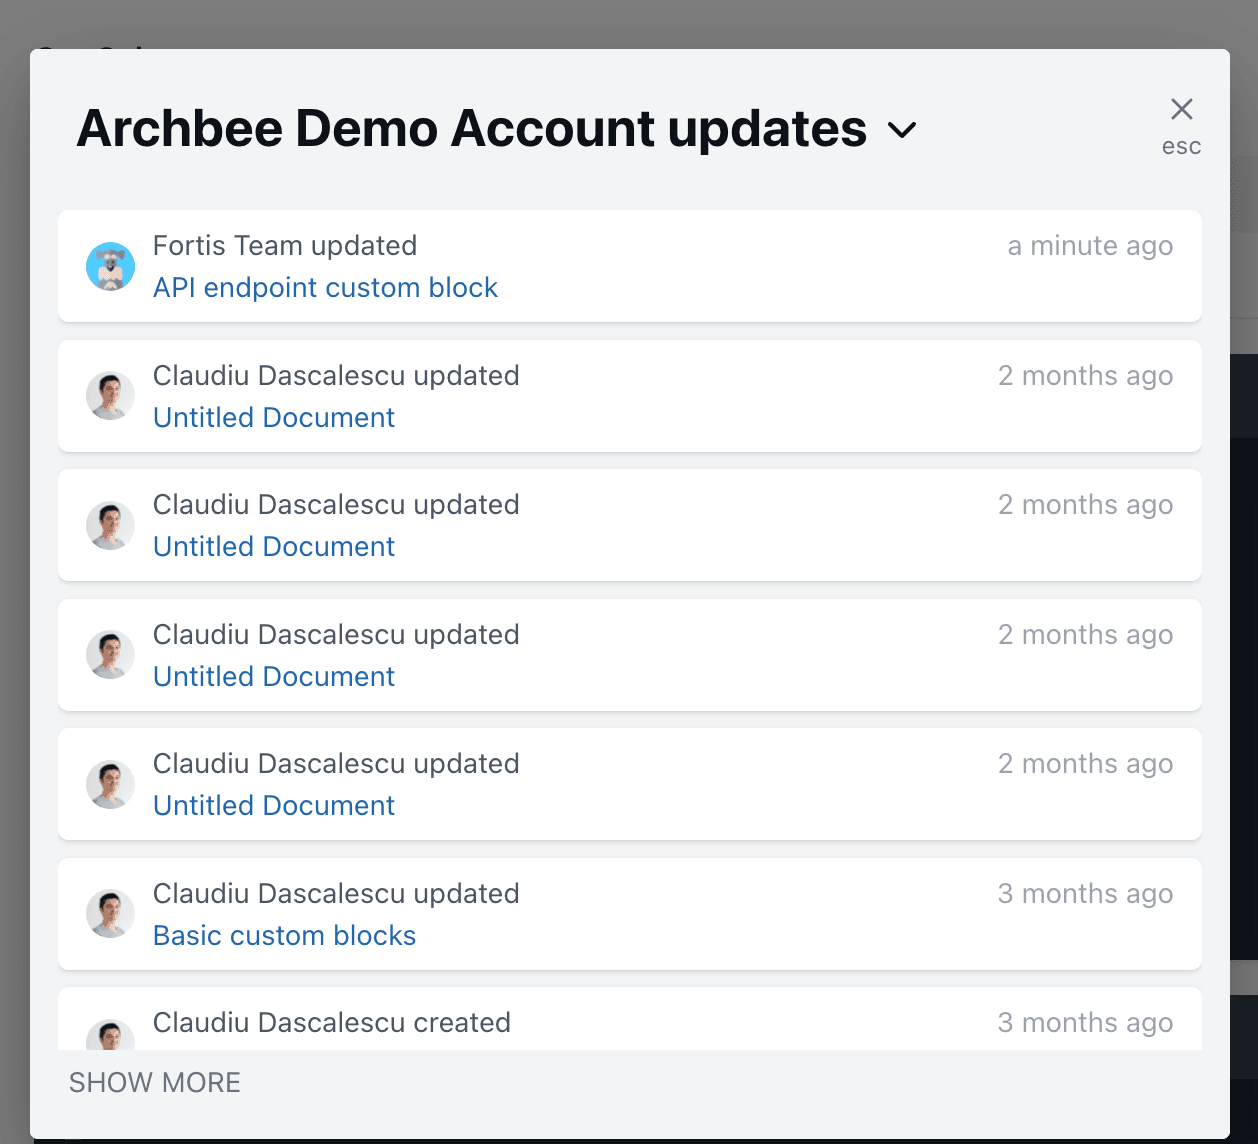Open the API endpoint custom block document
Viewport: 1258px width, 1144px height.
[325, 288]
